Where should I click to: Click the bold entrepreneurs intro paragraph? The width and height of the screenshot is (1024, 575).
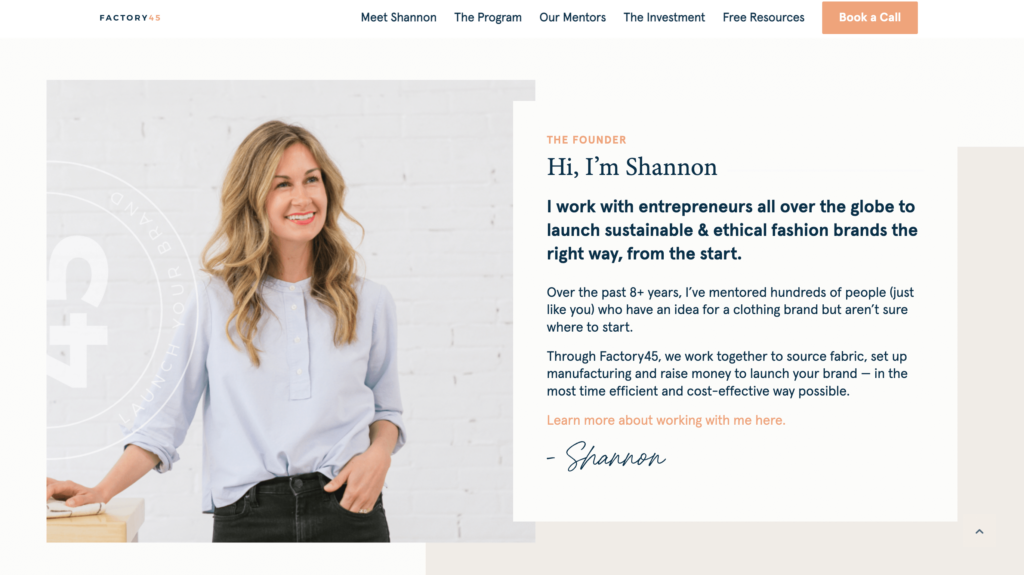click(732, 230)
